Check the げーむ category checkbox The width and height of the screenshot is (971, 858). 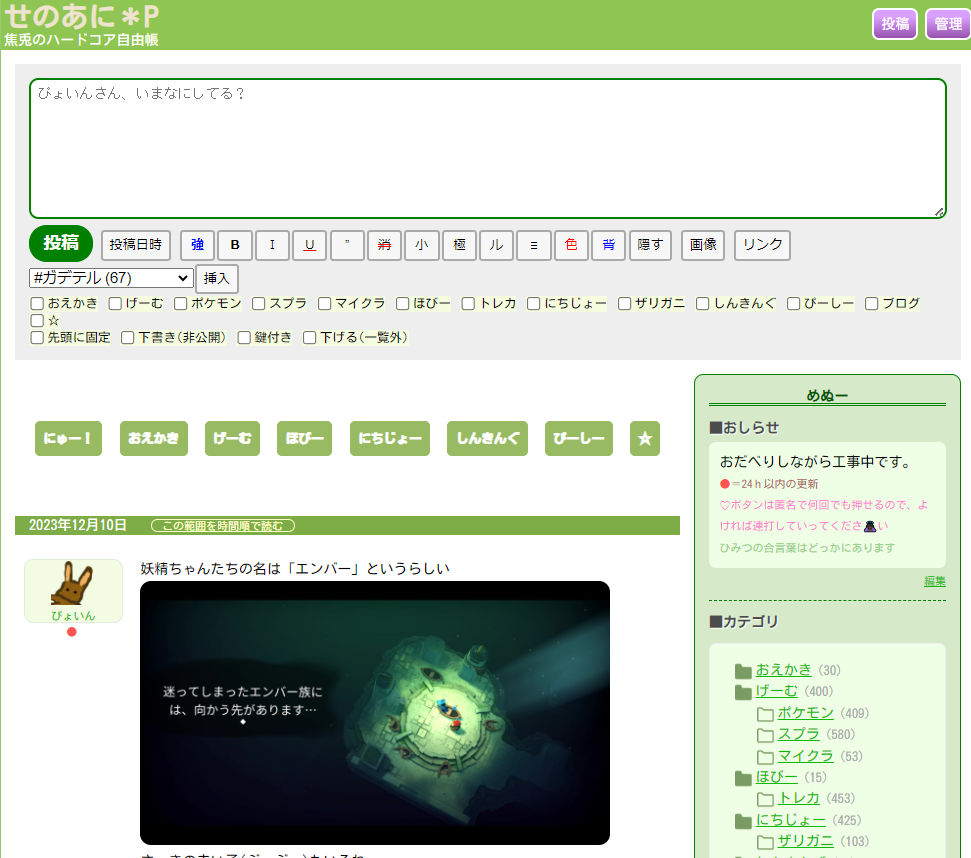(x=115, y=303)
